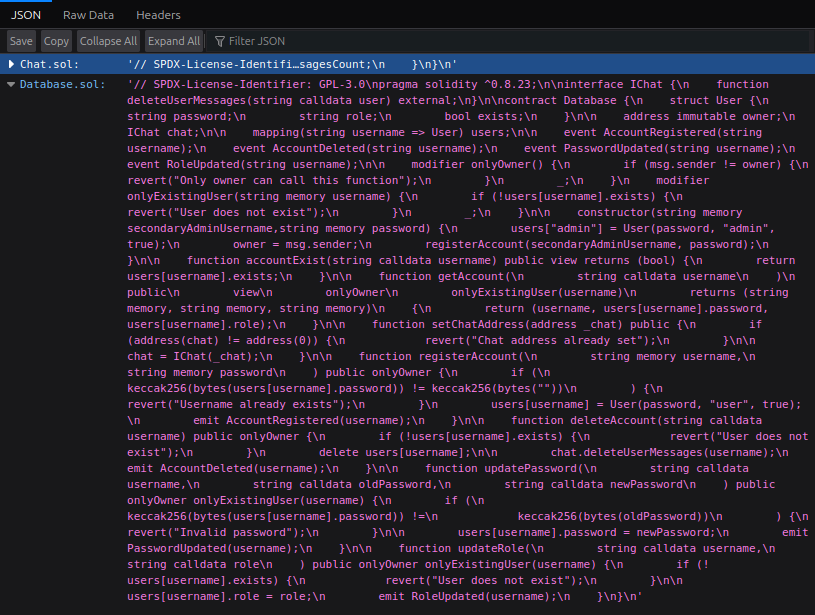Collapse the Database.sol row arrow

tap(10, 85)
